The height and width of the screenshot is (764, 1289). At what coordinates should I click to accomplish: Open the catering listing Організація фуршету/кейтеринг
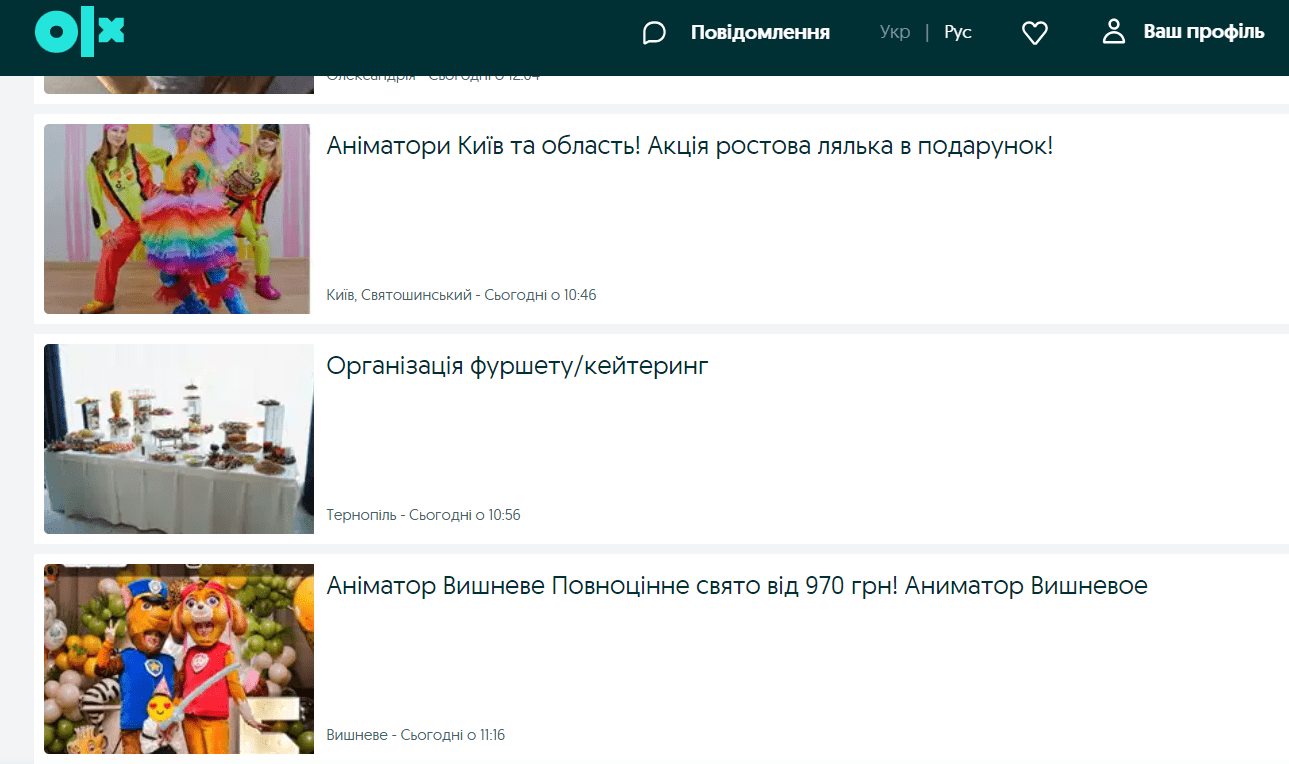tap(517, 365)
